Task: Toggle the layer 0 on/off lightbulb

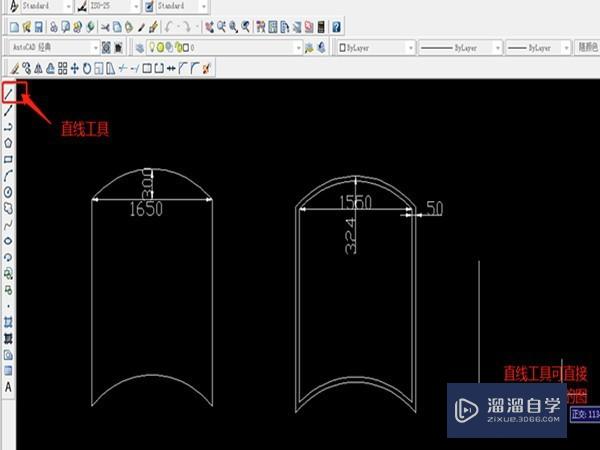Action: (152, 47)
